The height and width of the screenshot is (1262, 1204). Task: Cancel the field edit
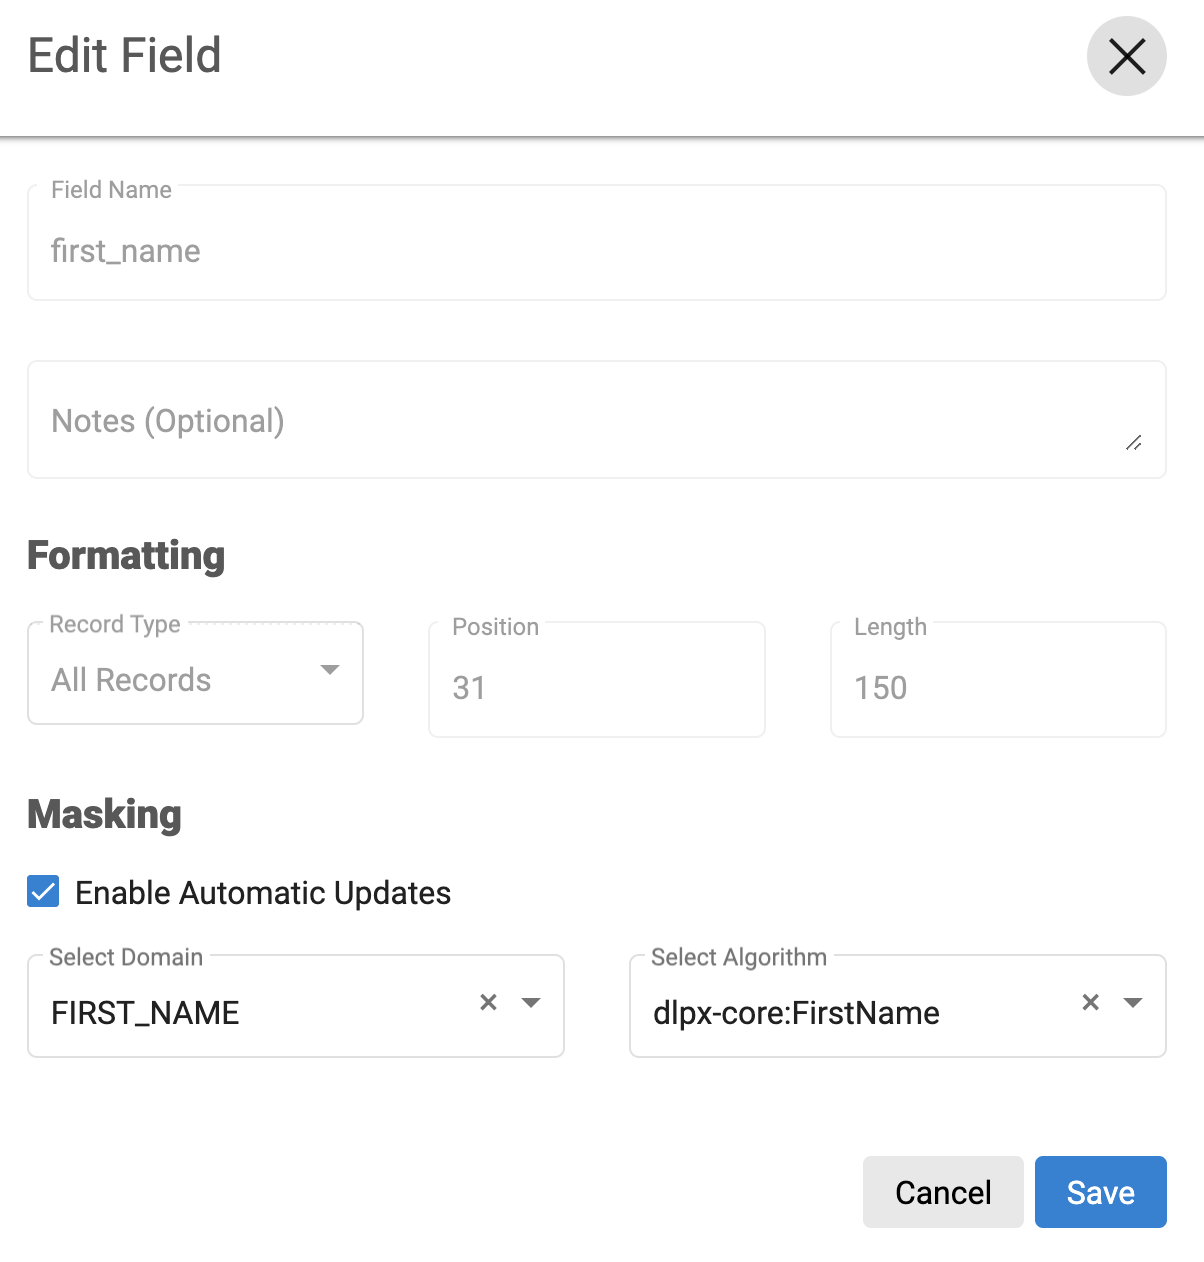pyautogui.click(x=942, y=1192)
